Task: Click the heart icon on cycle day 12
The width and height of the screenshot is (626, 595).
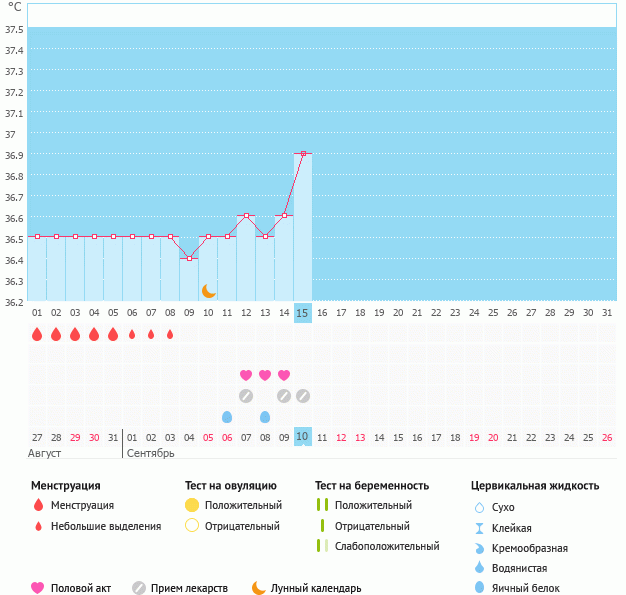Action: tap(246, 375)
